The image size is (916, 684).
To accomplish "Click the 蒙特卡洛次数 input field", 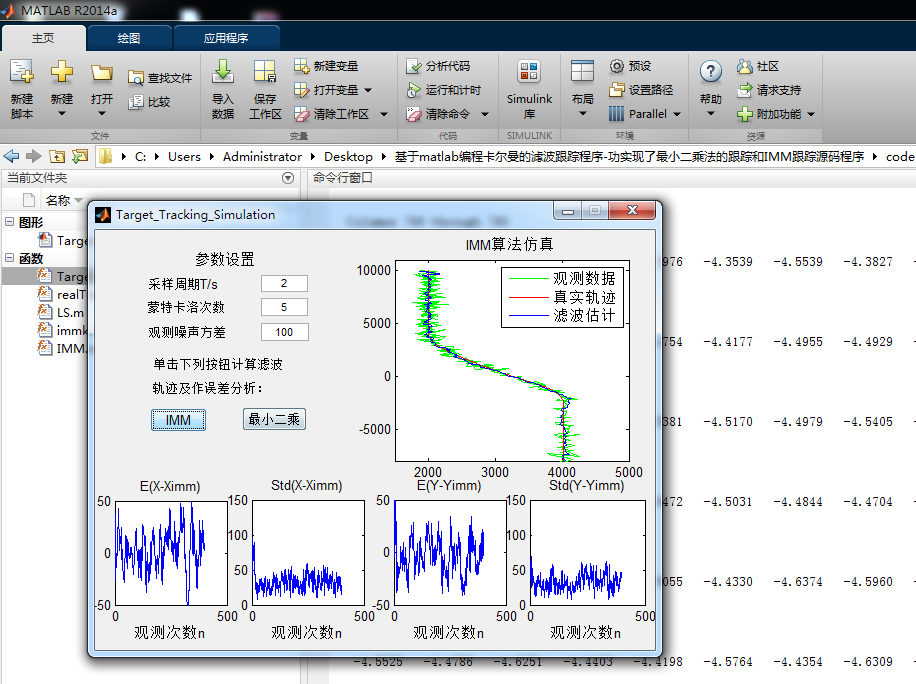I will tap(284, 307).
